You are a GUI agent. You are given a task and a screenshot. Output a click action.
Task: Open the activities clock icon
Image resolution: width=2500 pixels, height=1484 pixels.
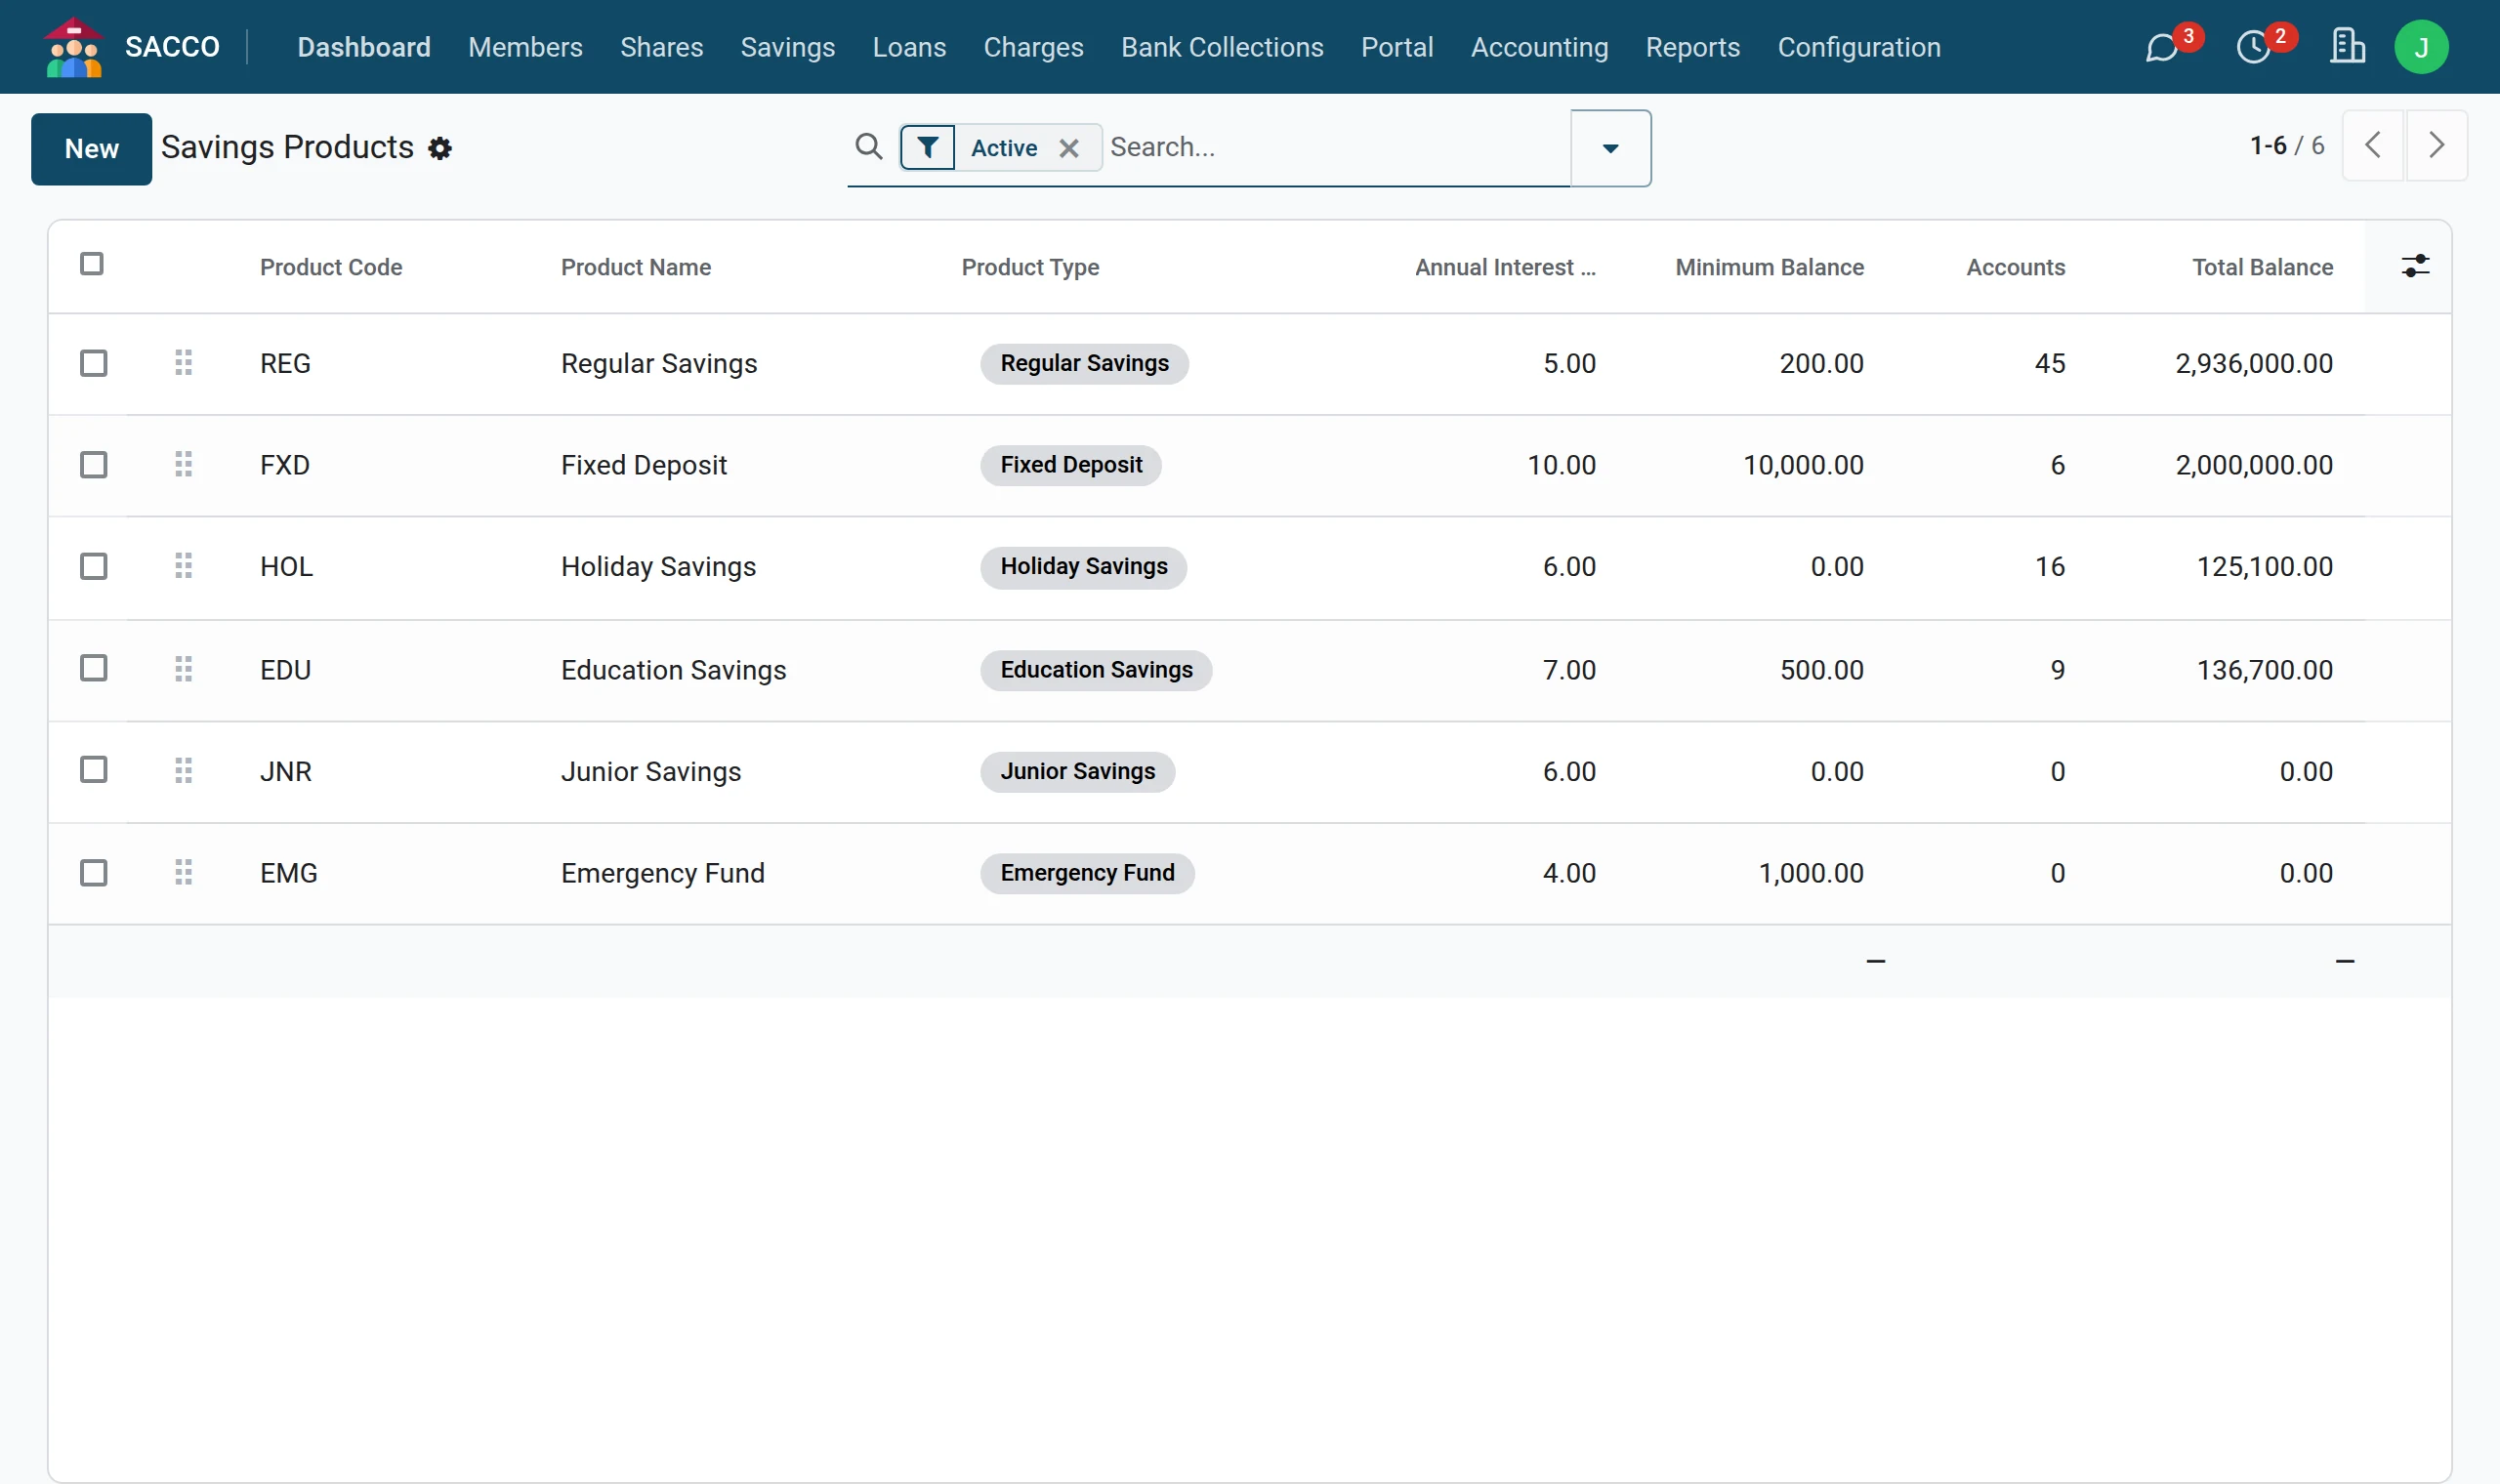point(2253,47)
